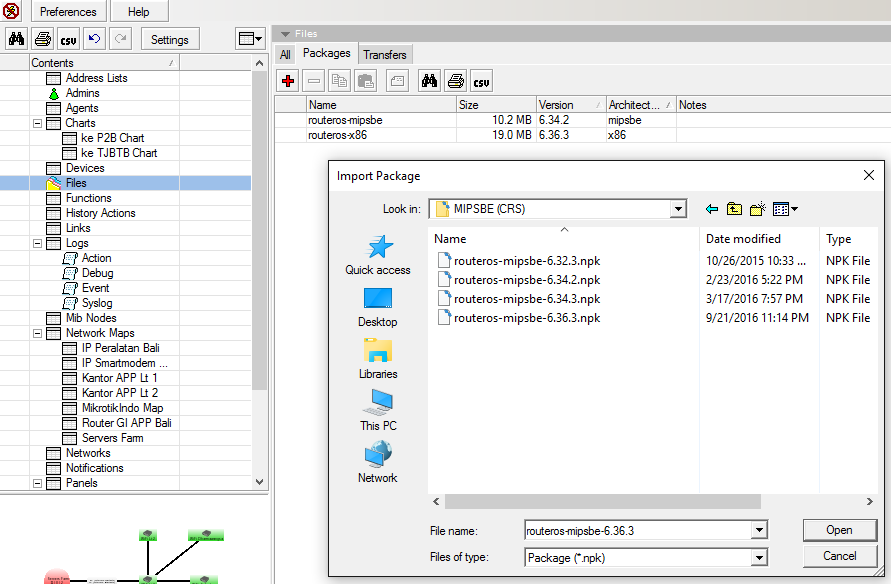The image size is (891, 584).
Task: Click the Open button in dialog
Action: [x=839, y=530]
